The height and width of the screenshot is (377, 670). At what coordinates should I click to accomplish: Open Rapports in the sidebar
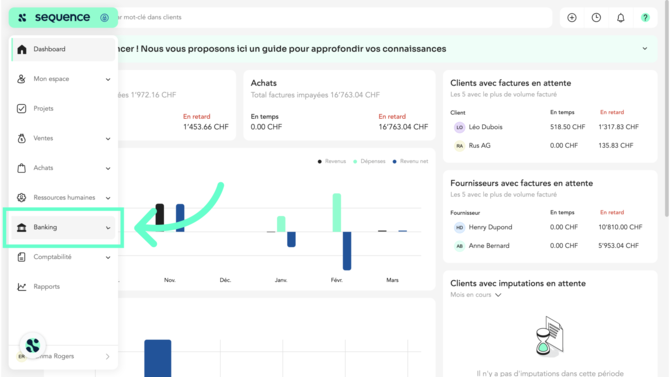click(x=63, y=286)
